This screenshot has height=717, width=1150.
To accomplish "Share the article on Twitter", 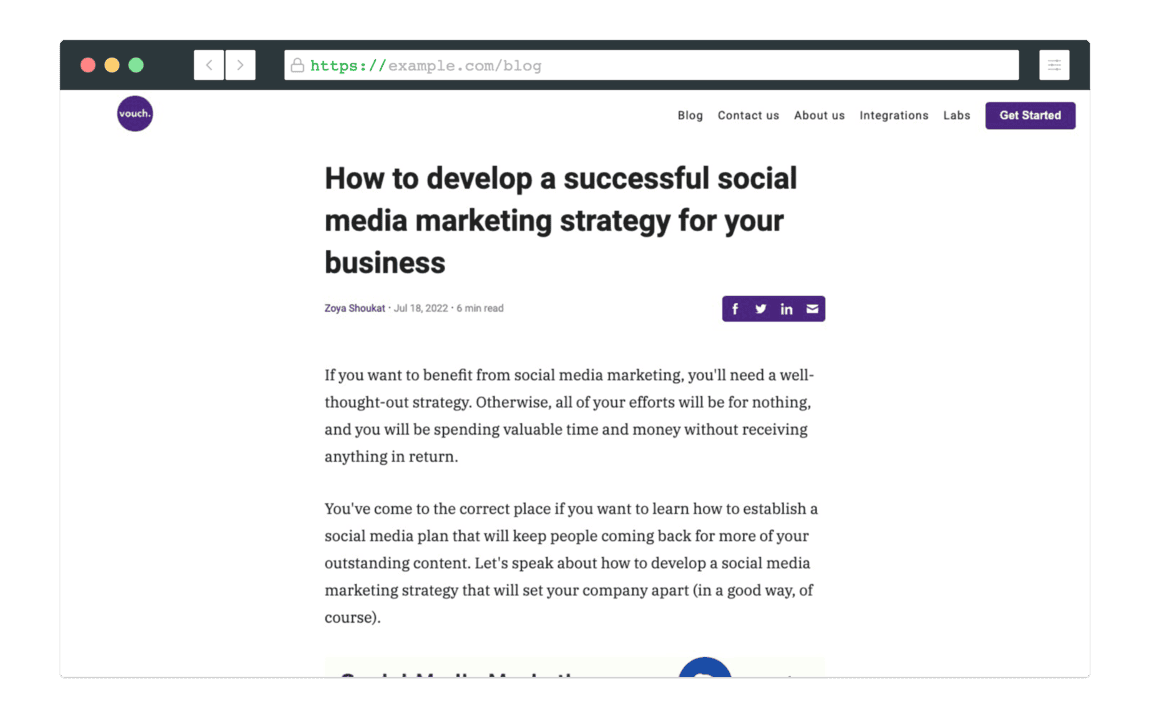I will [761, 309].
